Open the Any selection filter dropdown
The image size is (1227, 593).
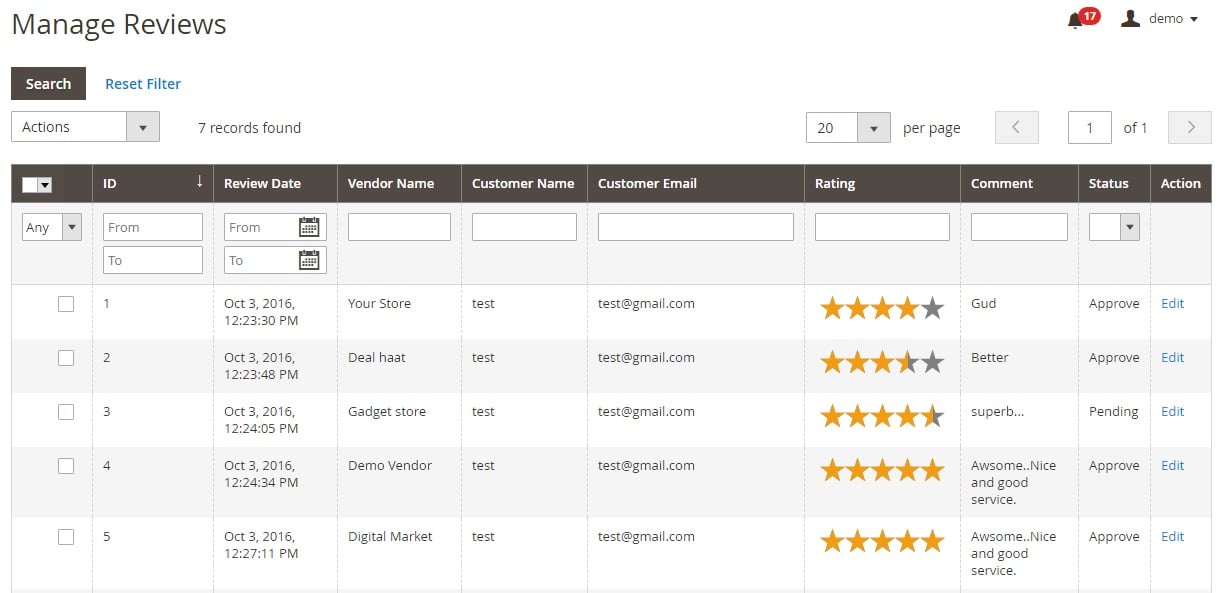[52, 227]
